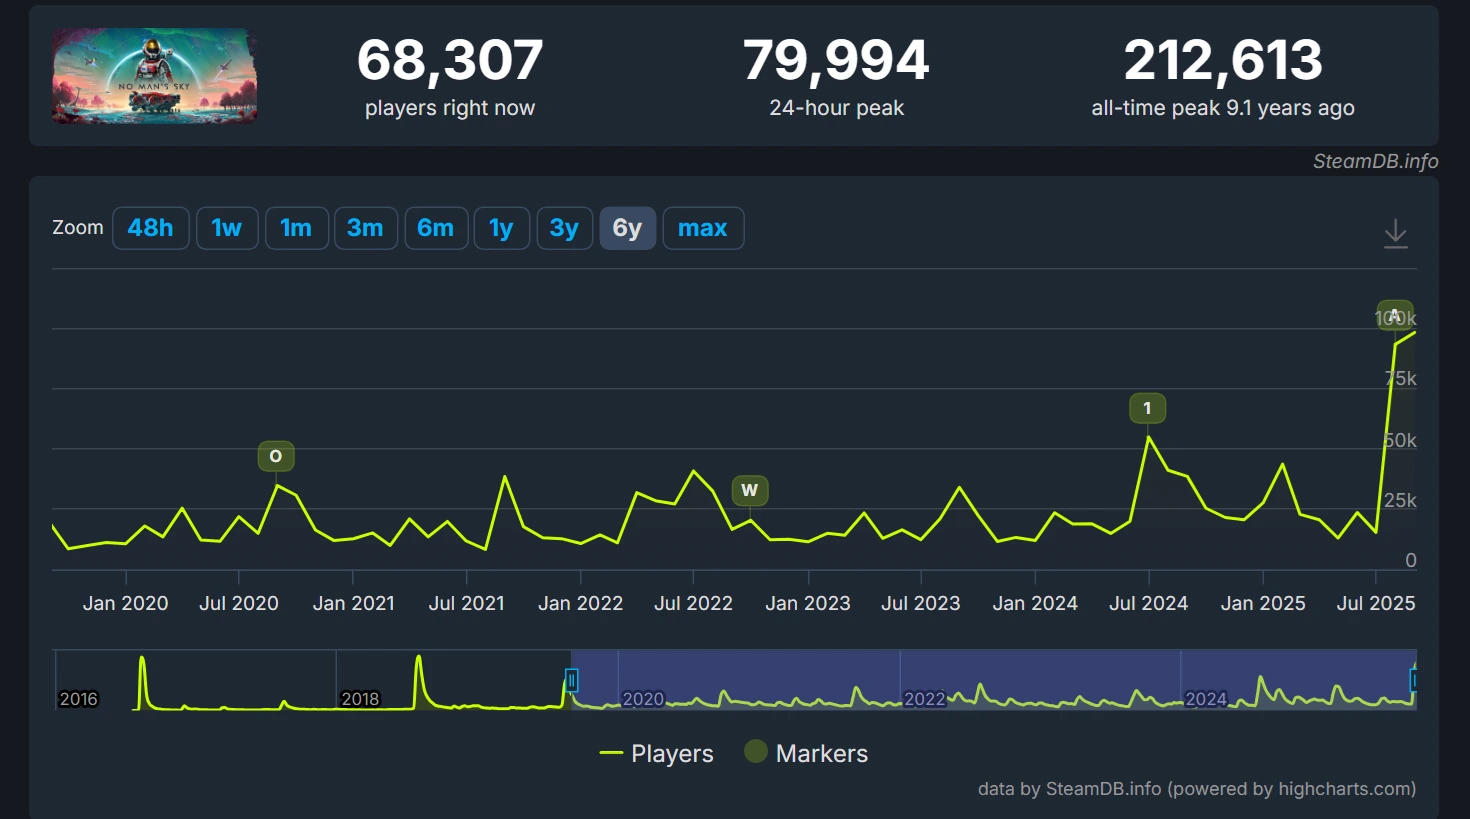Zoom chart to 1y
1470x819 pixels.
(x=501, y=228)
